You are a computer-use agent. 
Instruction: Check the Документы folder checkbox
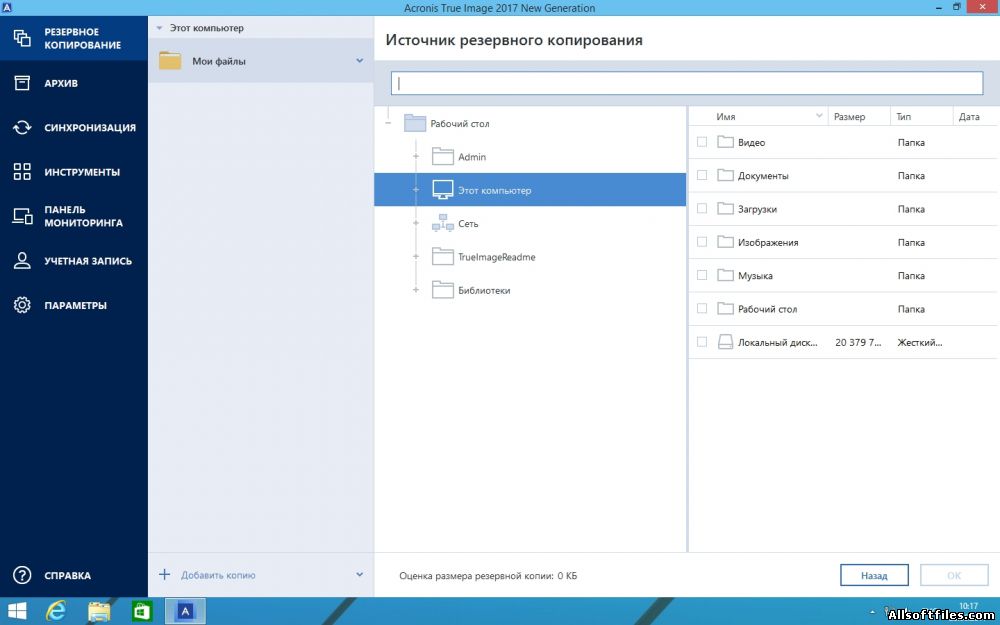click(702, 176)
